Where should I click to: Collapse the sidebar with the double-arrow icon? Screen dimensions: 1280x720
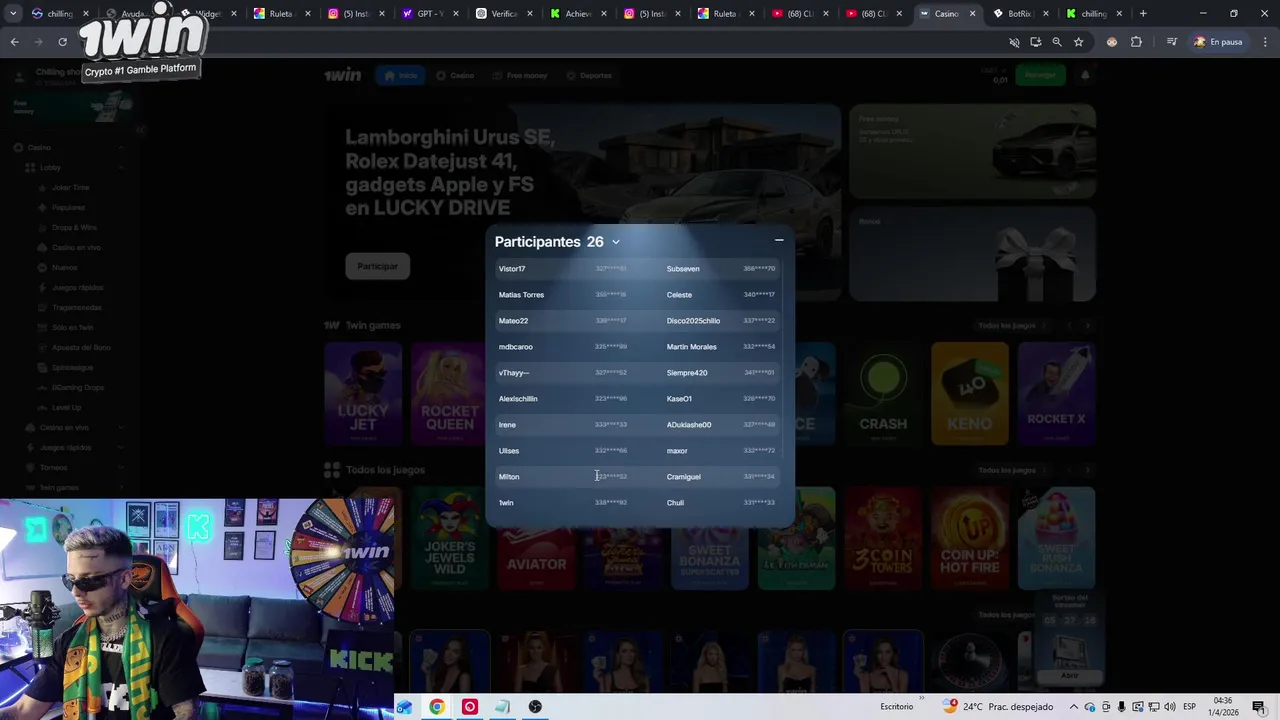pos(140,129)
